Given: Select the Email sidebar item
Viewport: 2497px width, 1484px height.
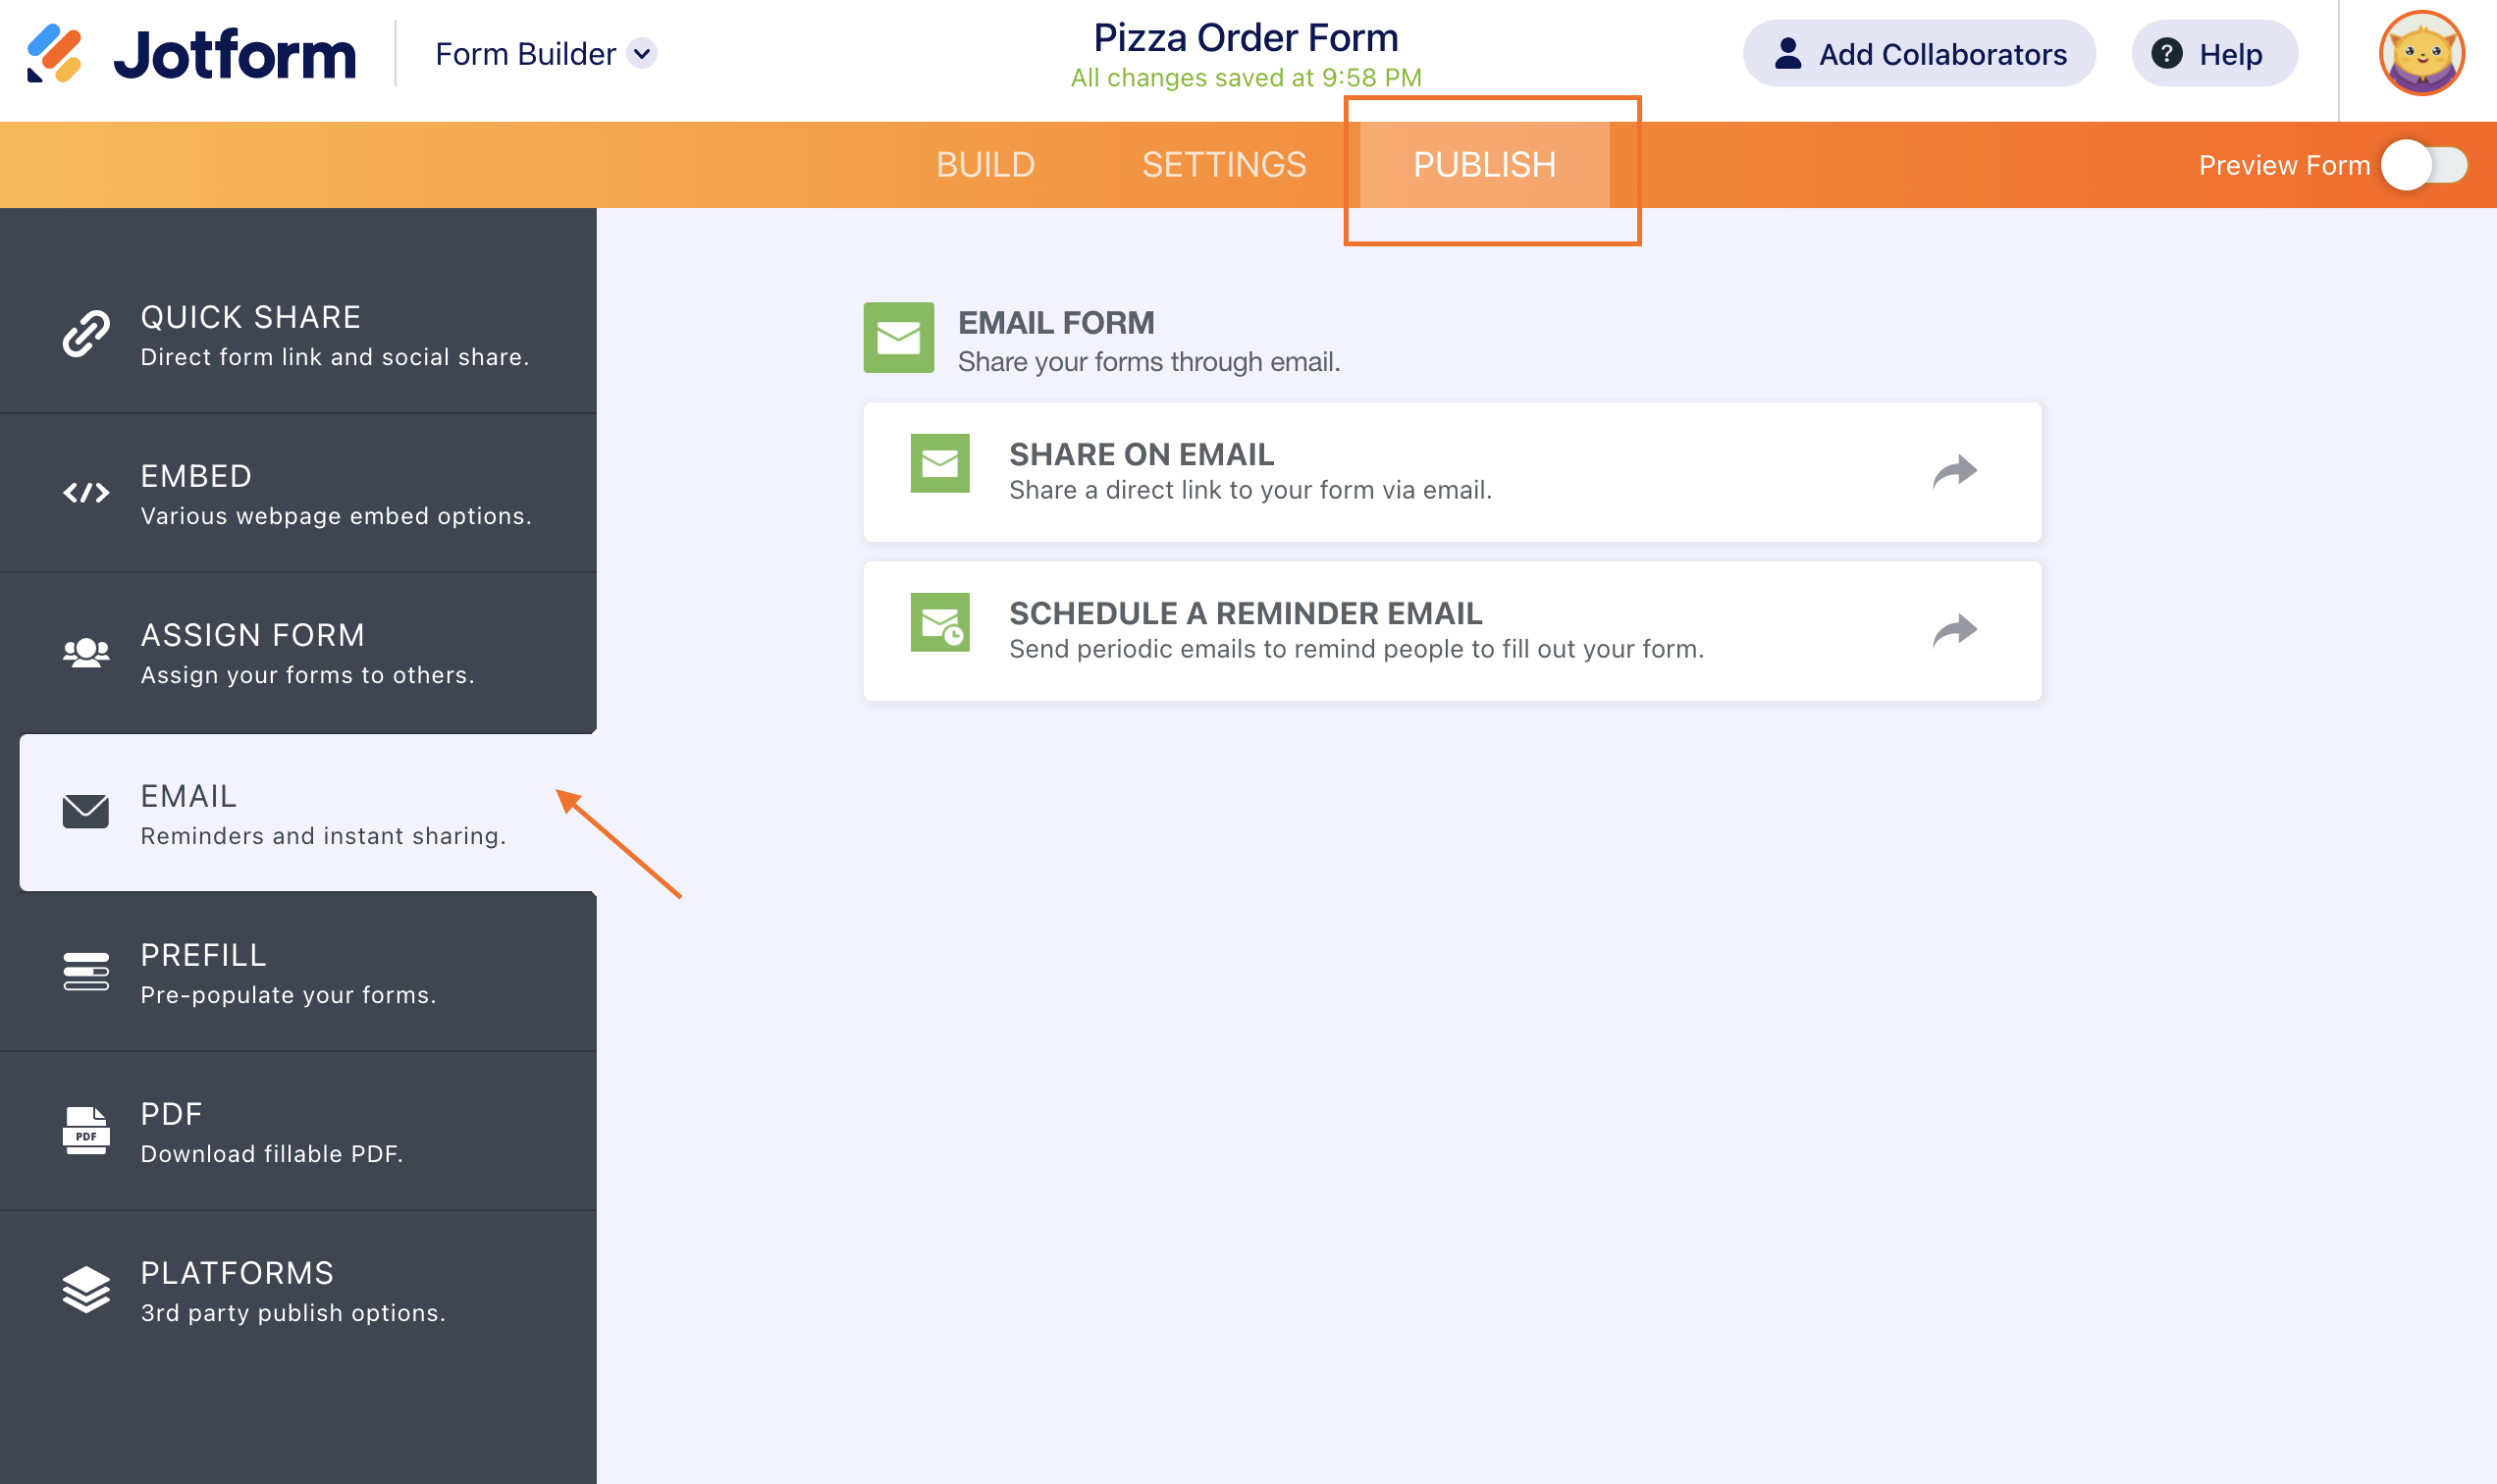Looking at the screenshot, I should coord(308,813).
